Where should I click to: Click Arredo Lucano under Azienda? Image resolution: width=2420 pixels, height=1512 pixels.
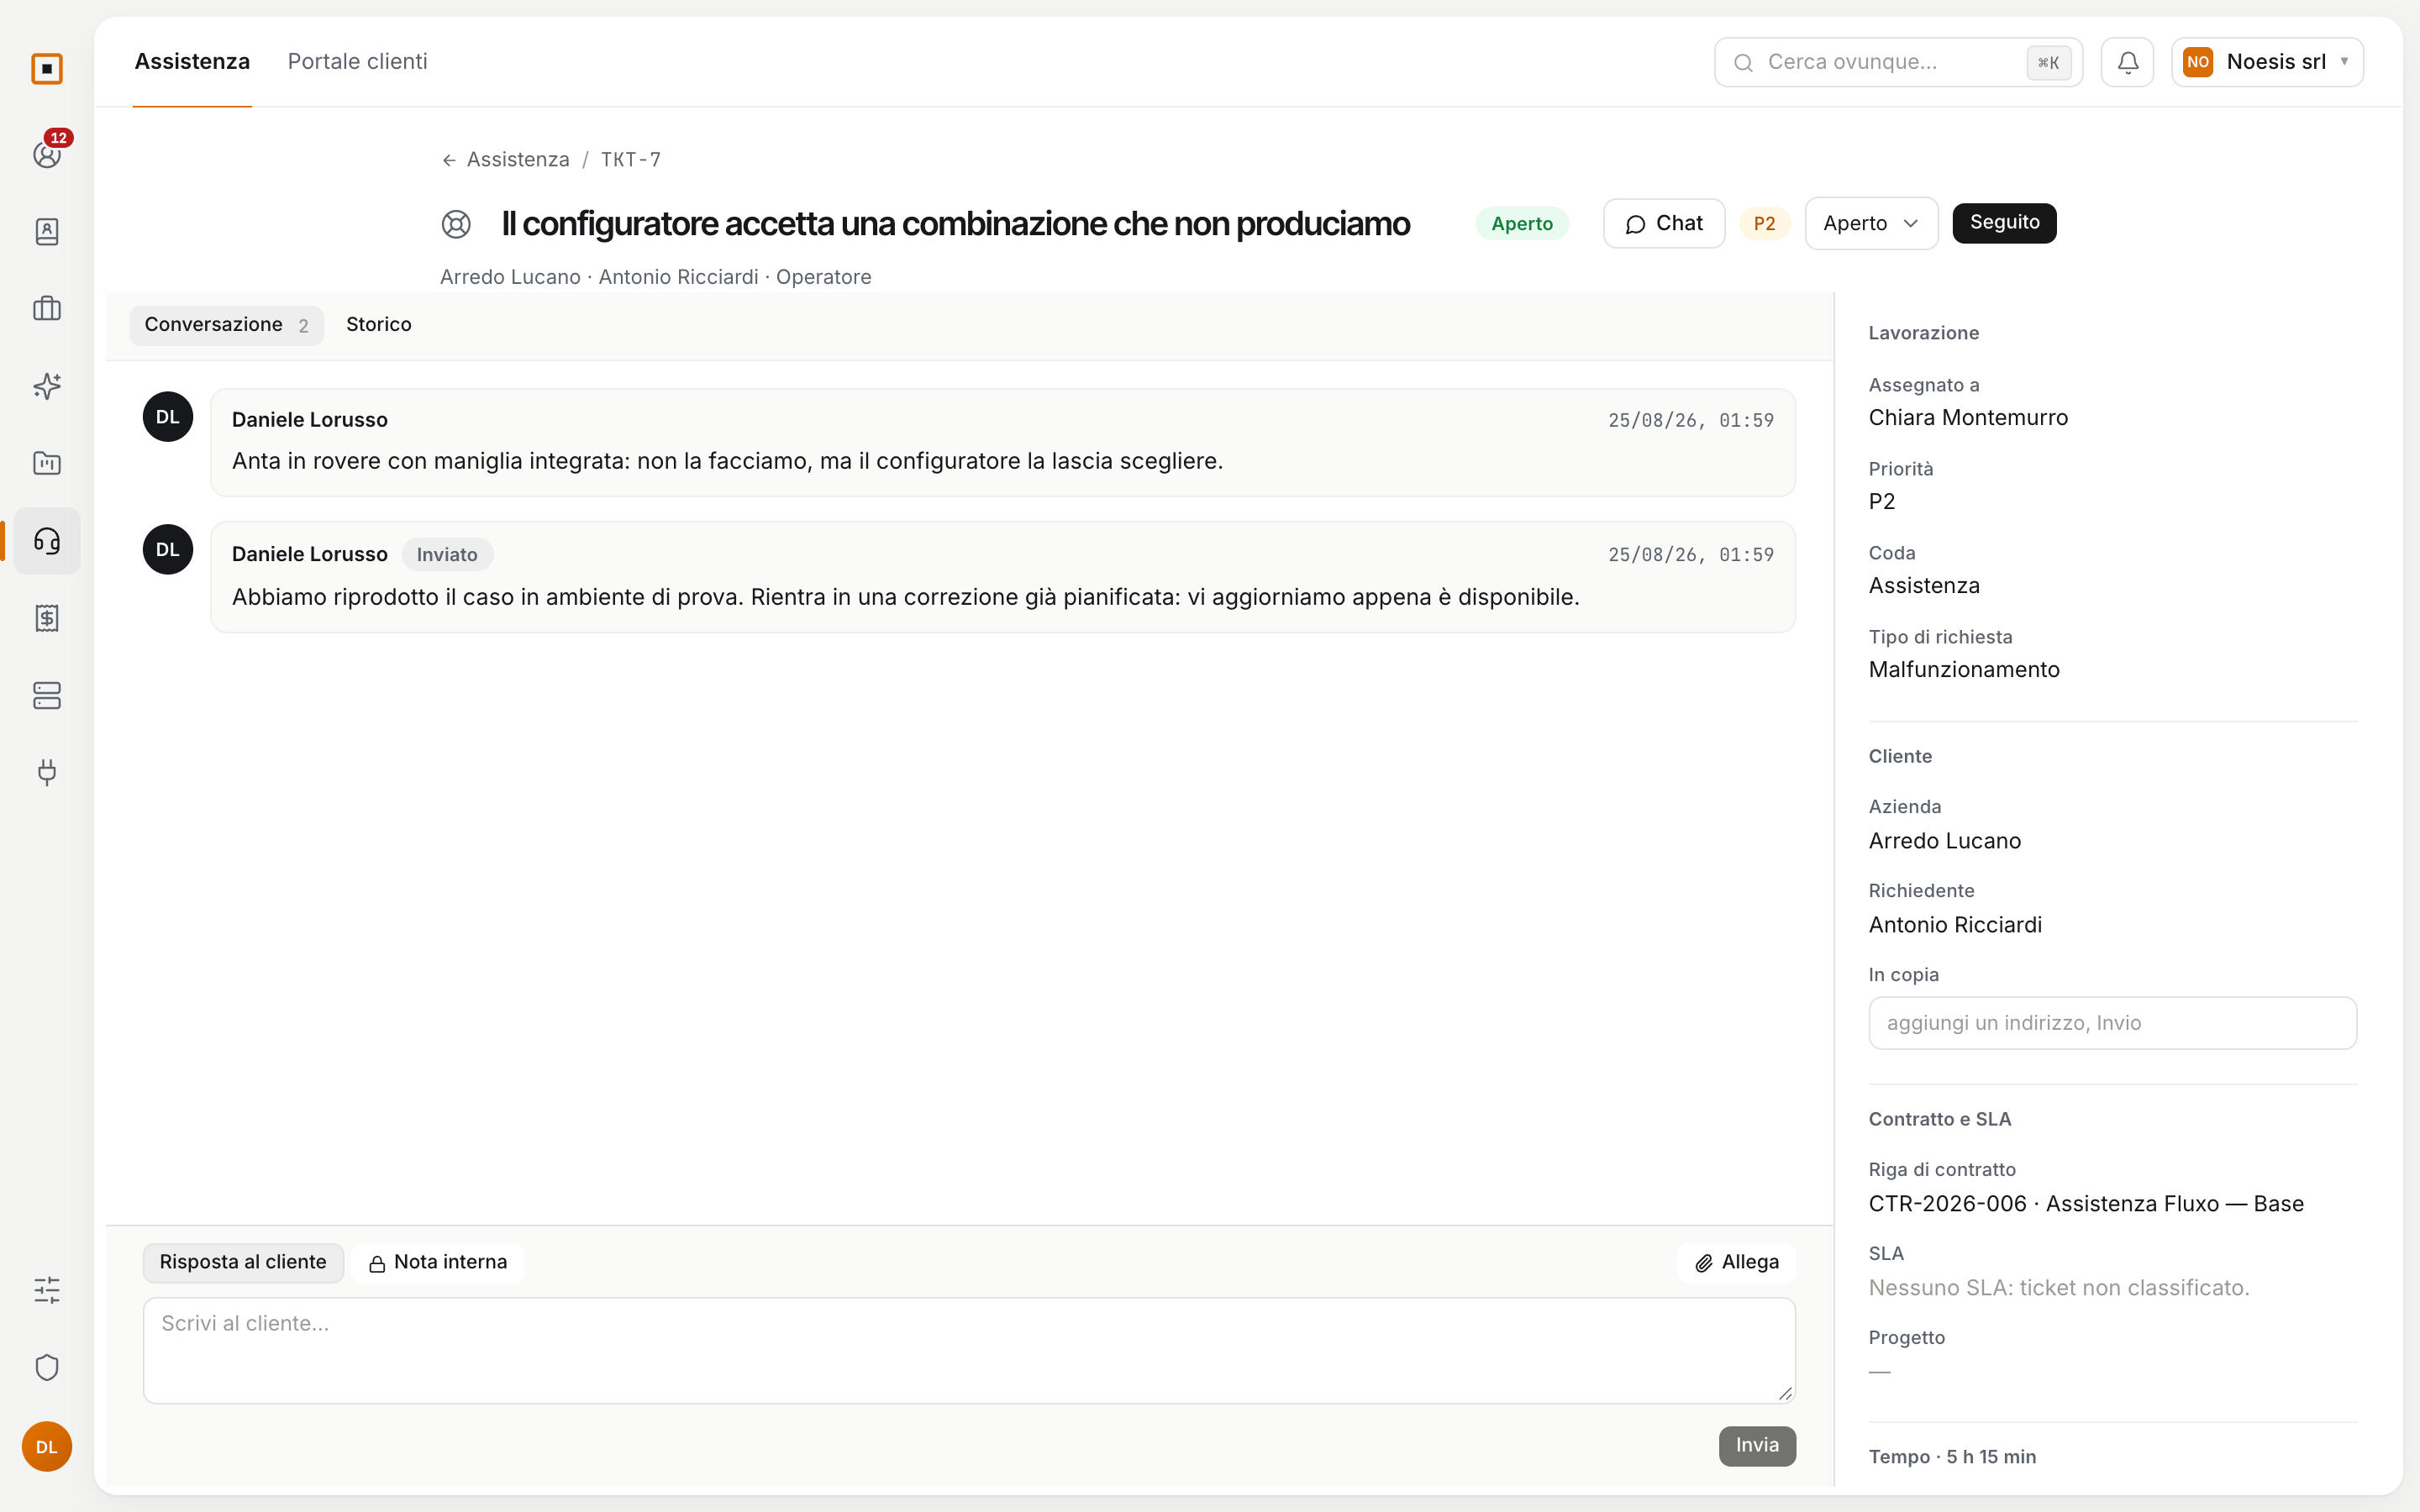pyautogui.click(x=1944, y=841)
